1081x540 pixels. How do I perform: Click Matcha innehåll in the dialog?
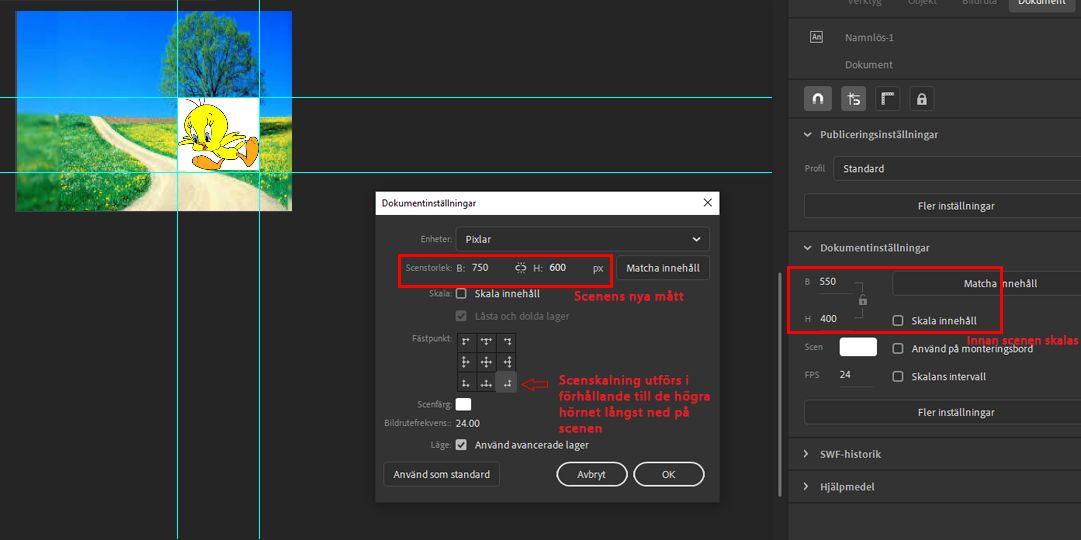(x=663, y=268)
